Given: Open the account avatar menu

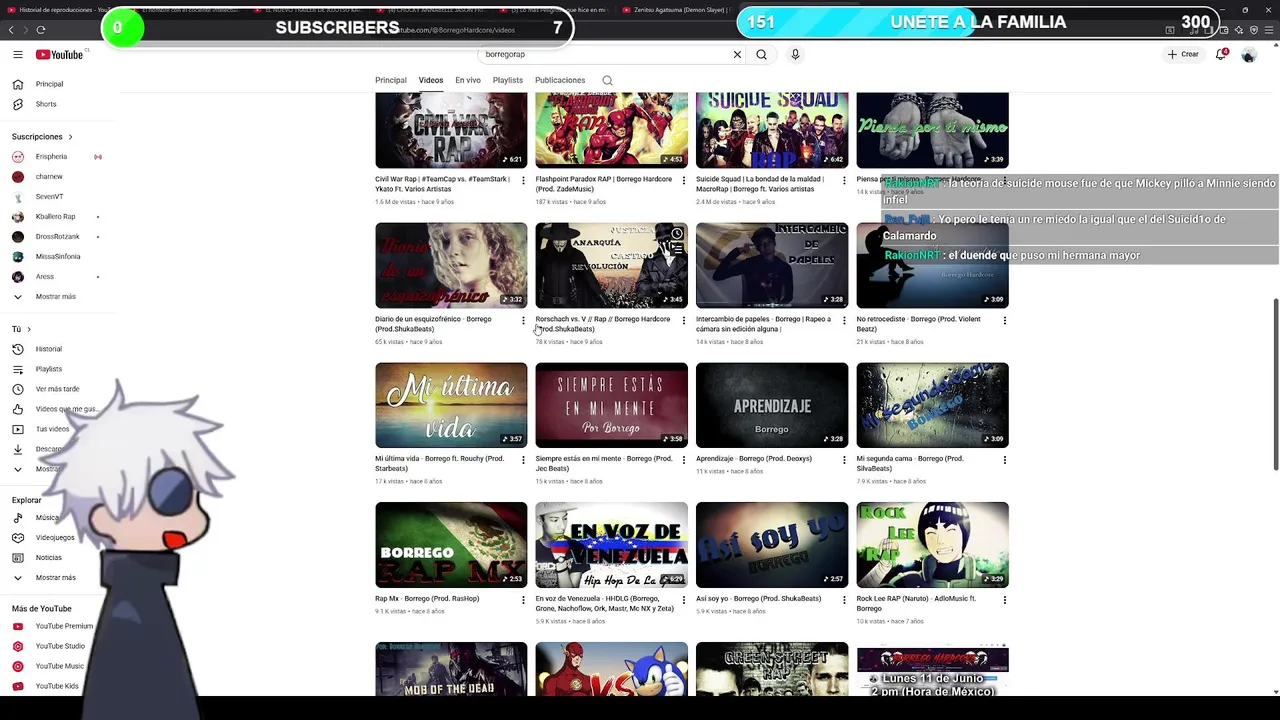Looking at the screenshot, I should tap(1249, 55).
